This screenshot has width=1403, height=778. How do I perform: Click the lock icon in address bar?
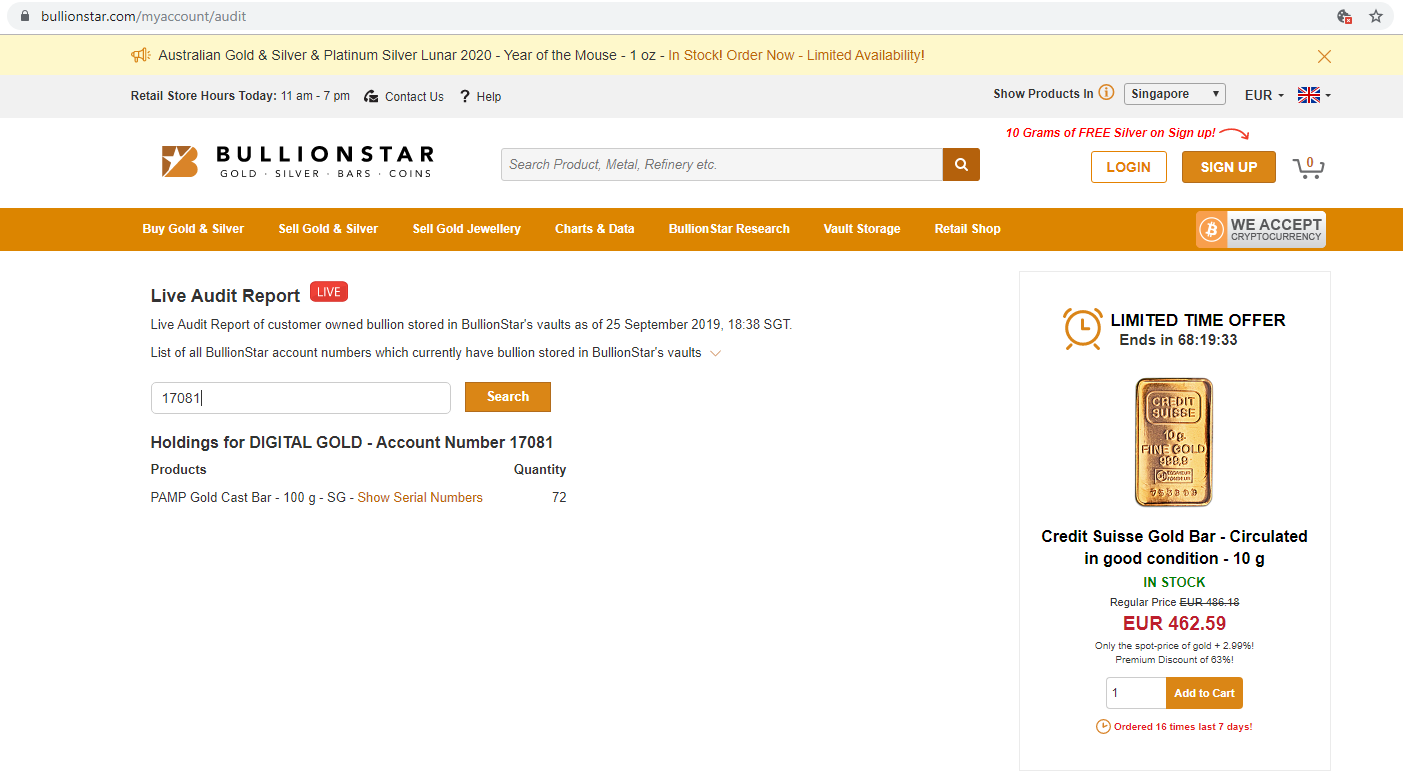[x=26, y=16]
